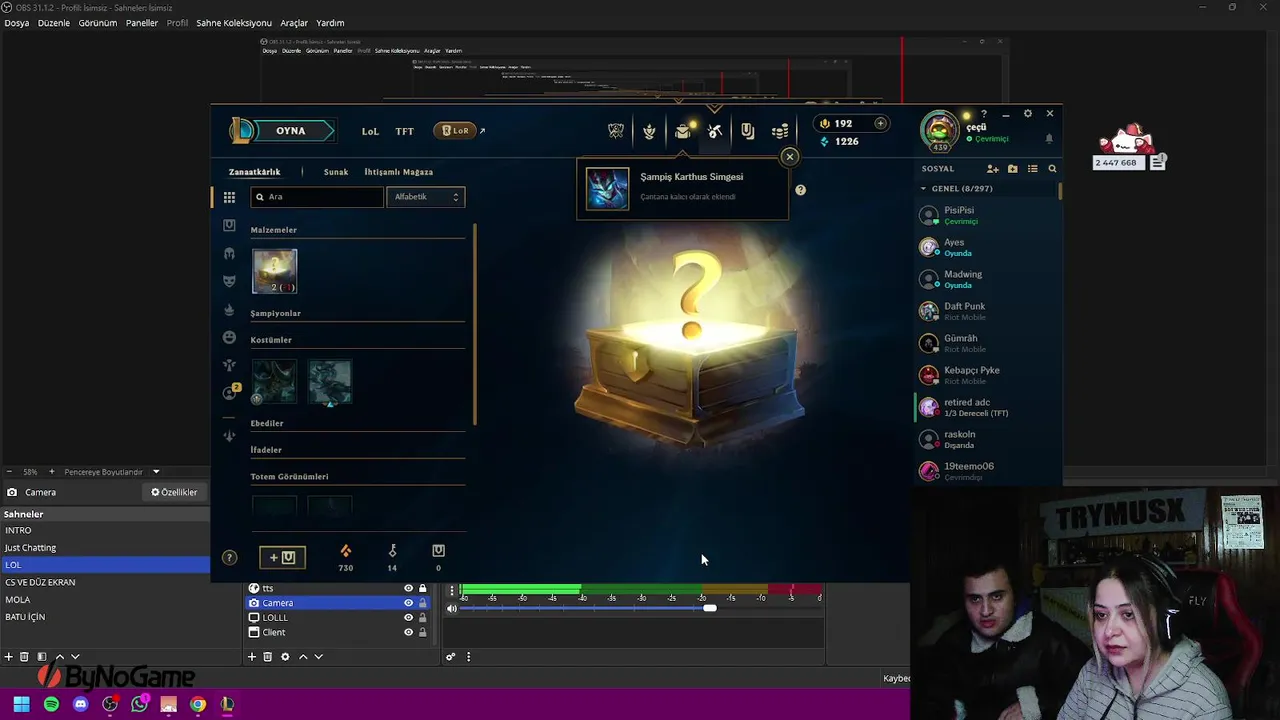The height and width of the screenshot is (720, 1280).
Task: Open notifications bell icon near profile
Action: (x=1049, y=139)
